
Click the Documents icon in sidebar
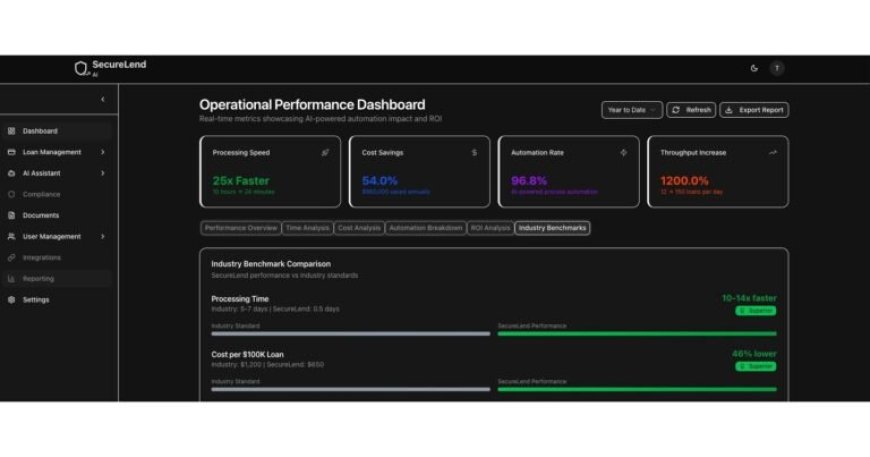click(11, 215)
